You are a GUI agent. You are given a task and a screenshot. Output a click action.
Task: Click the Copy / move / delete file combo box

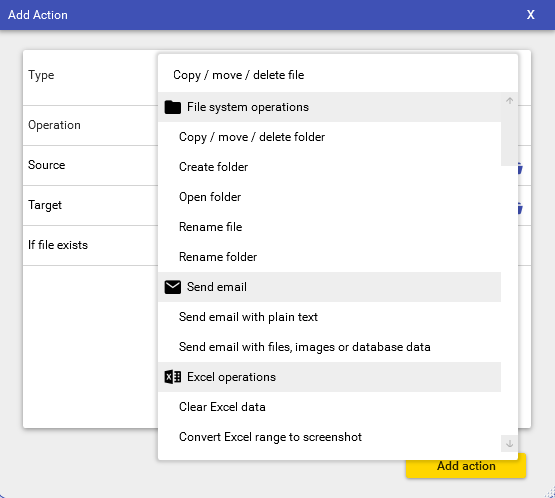pyautogui.click(x=338, y=75)
